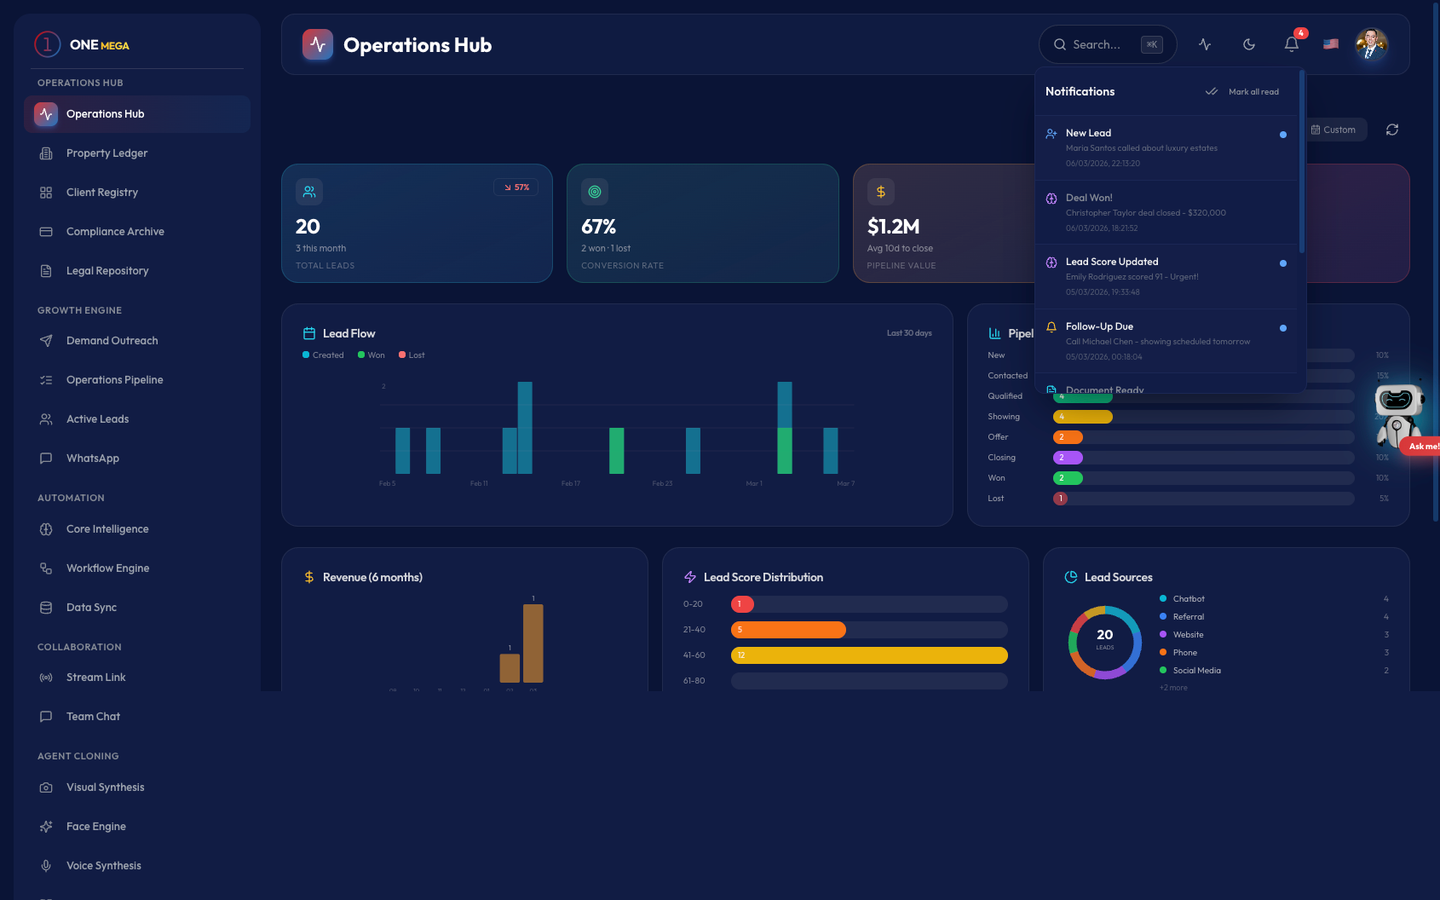This screenshot has height=900, width=1440.
Task: Click the Active Leads people icon
Action: [x=46, y=419]
